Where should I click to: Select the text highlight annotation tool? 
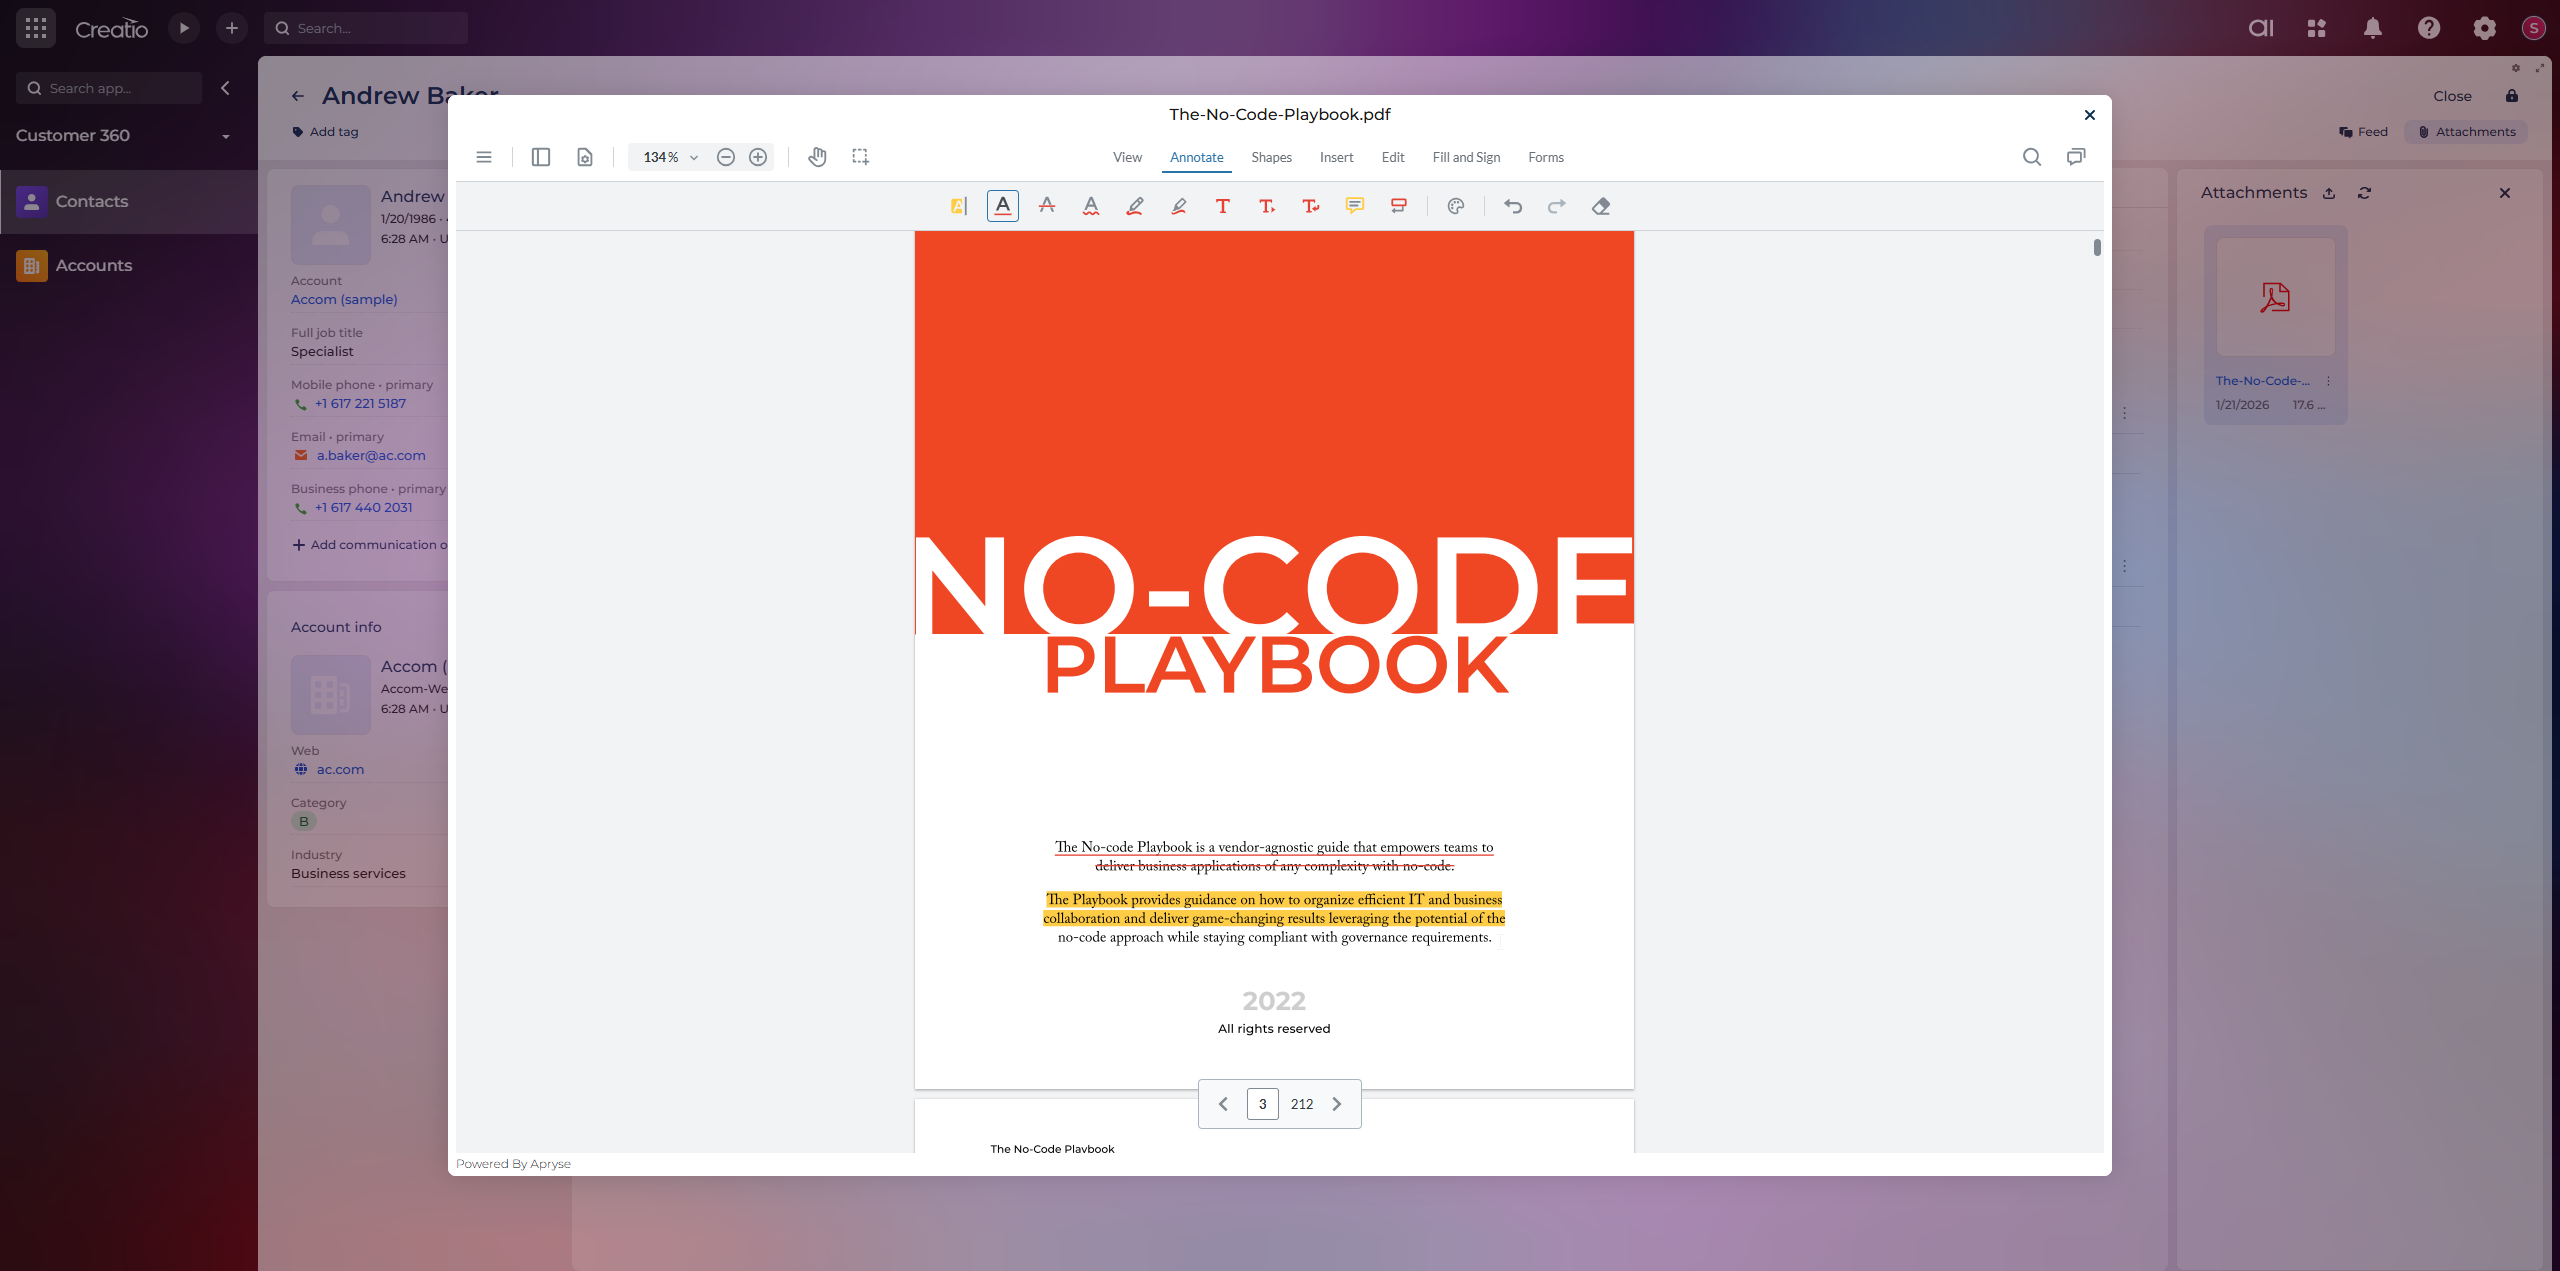pyautogui.click(x=958, y=206)
